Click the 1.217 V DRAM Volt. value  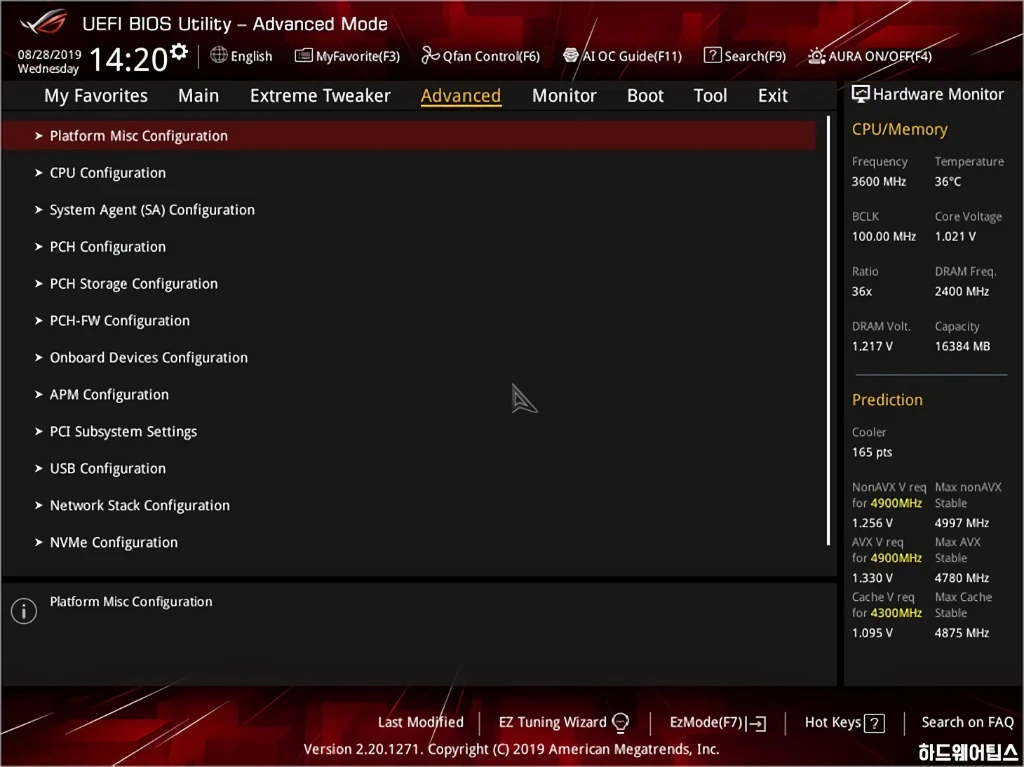point(872,346)
